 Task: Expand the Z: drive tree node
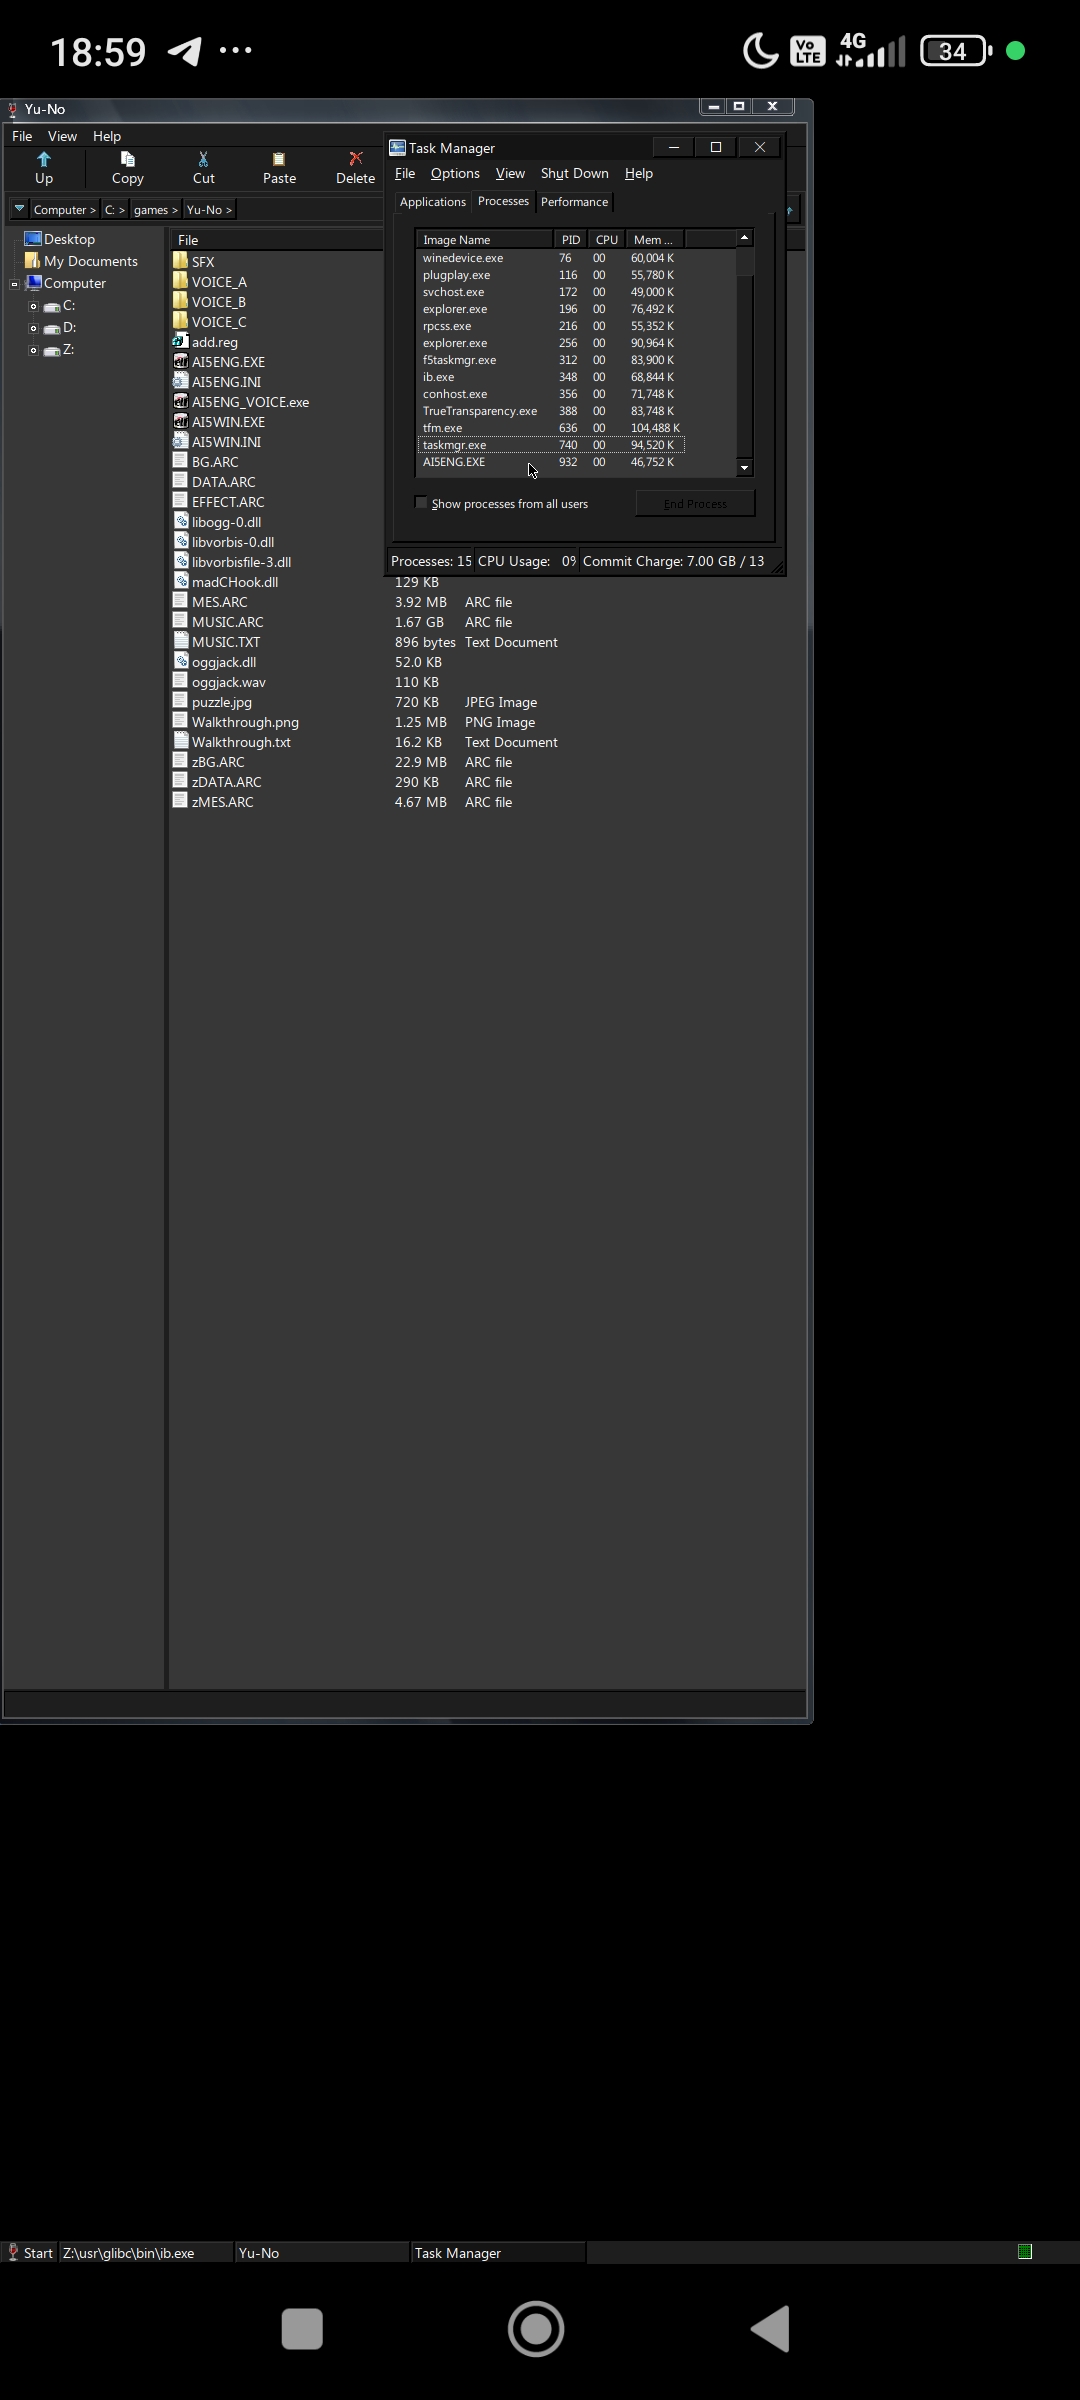[x=33, y=350]
